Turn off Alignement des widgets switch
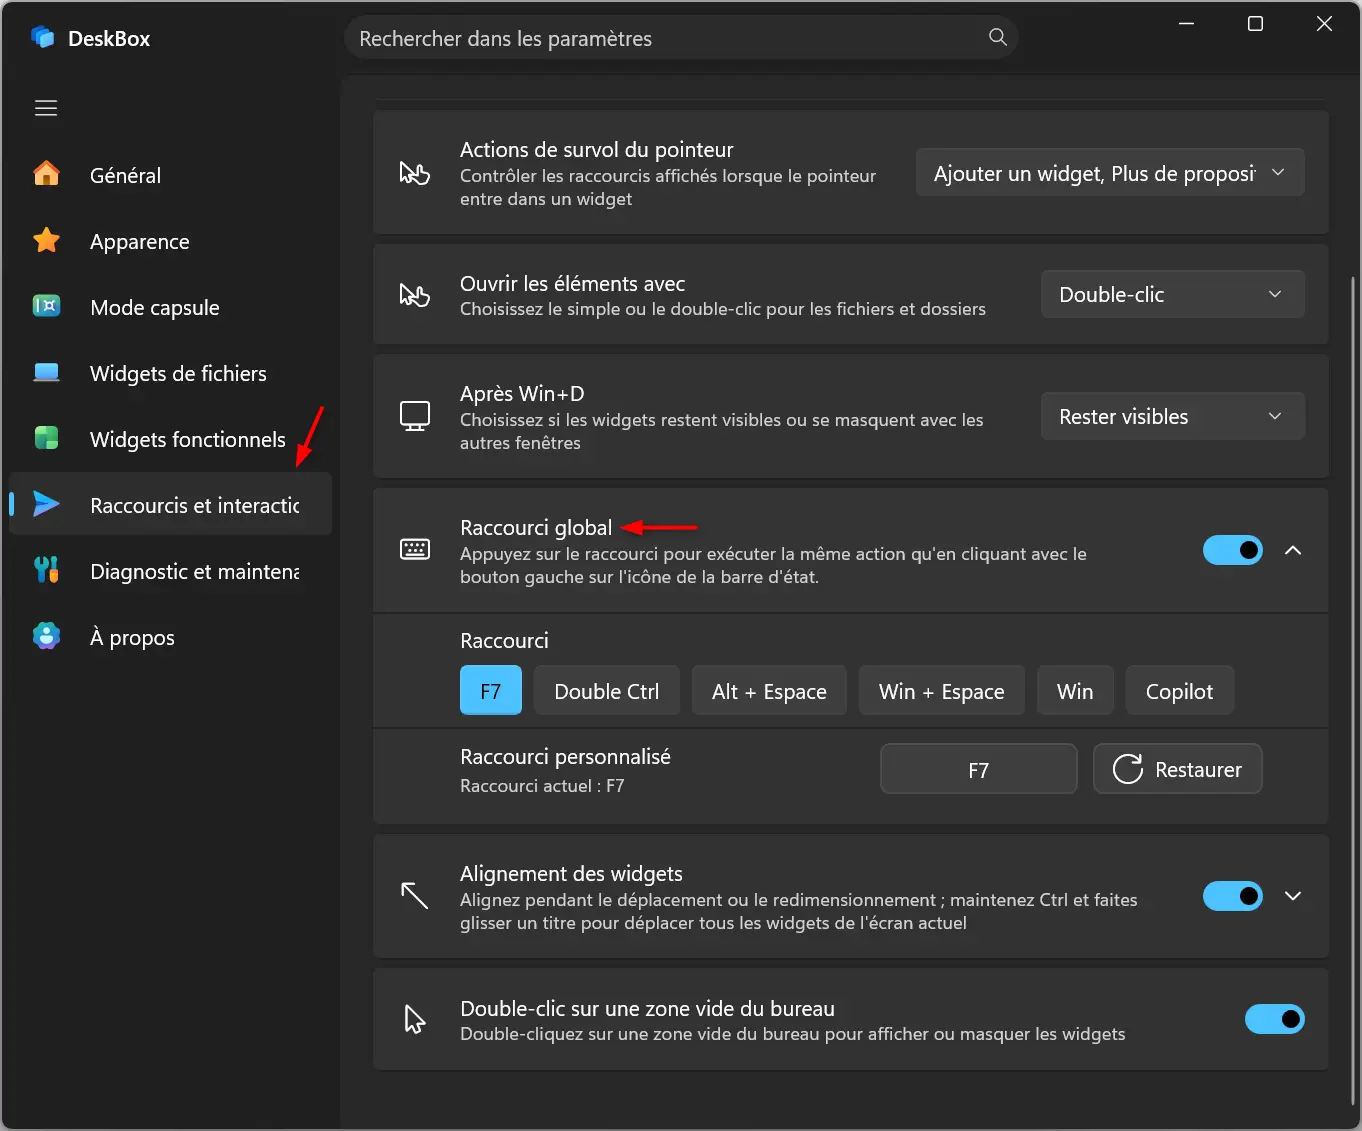 [x=1232, y=896]
